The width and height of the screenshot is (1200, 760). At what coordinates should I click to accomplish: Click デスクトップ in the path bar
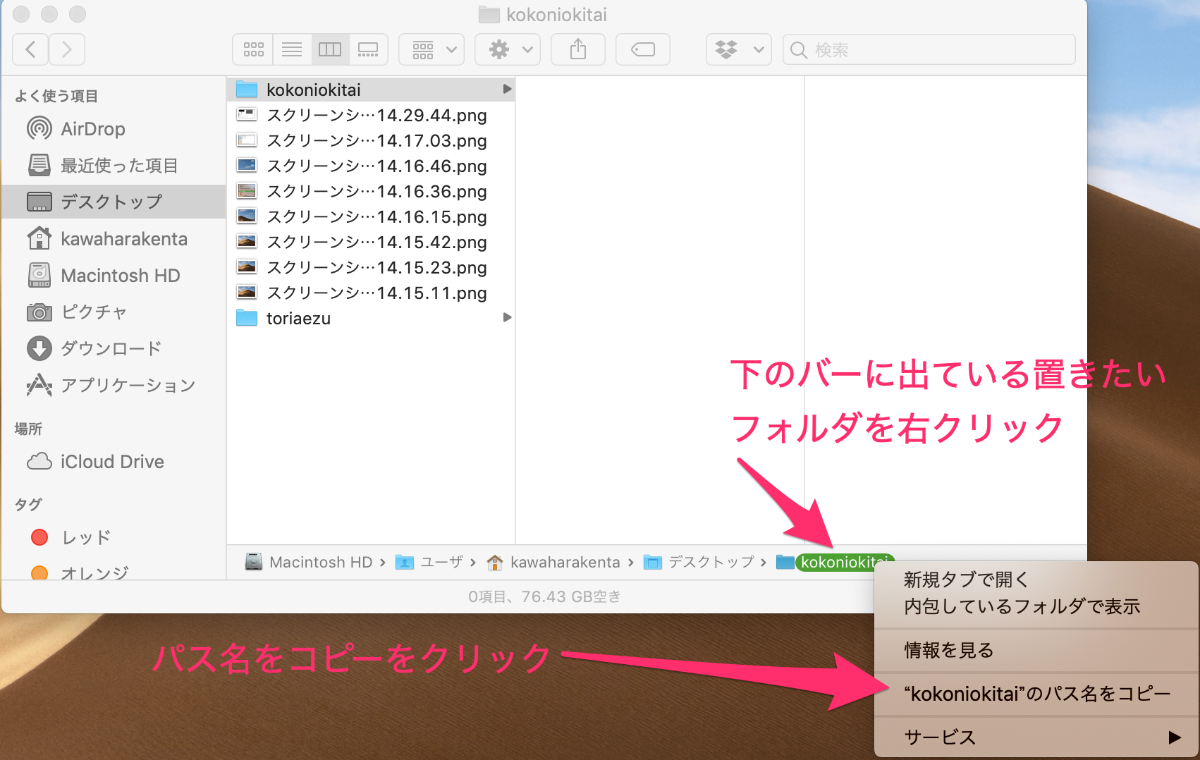(x=698, y=562)
